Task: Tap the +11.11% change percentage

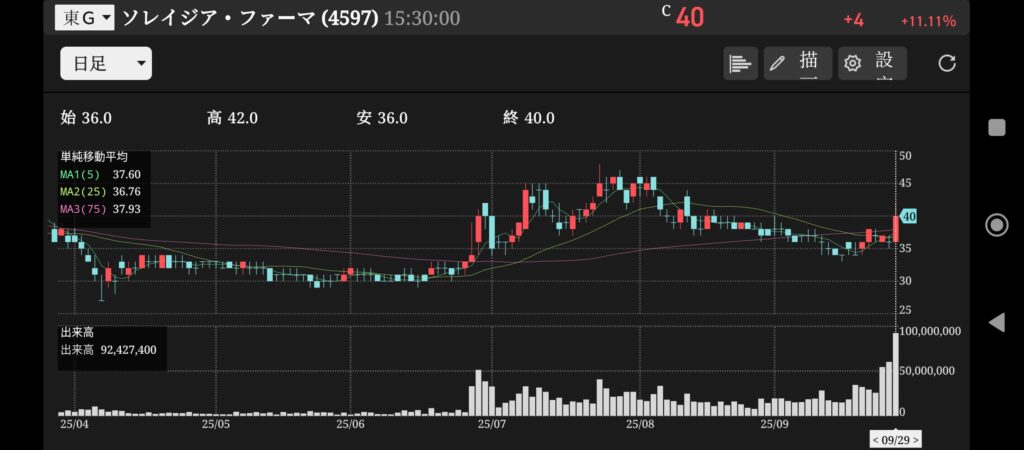Action: tap(927, 20)
